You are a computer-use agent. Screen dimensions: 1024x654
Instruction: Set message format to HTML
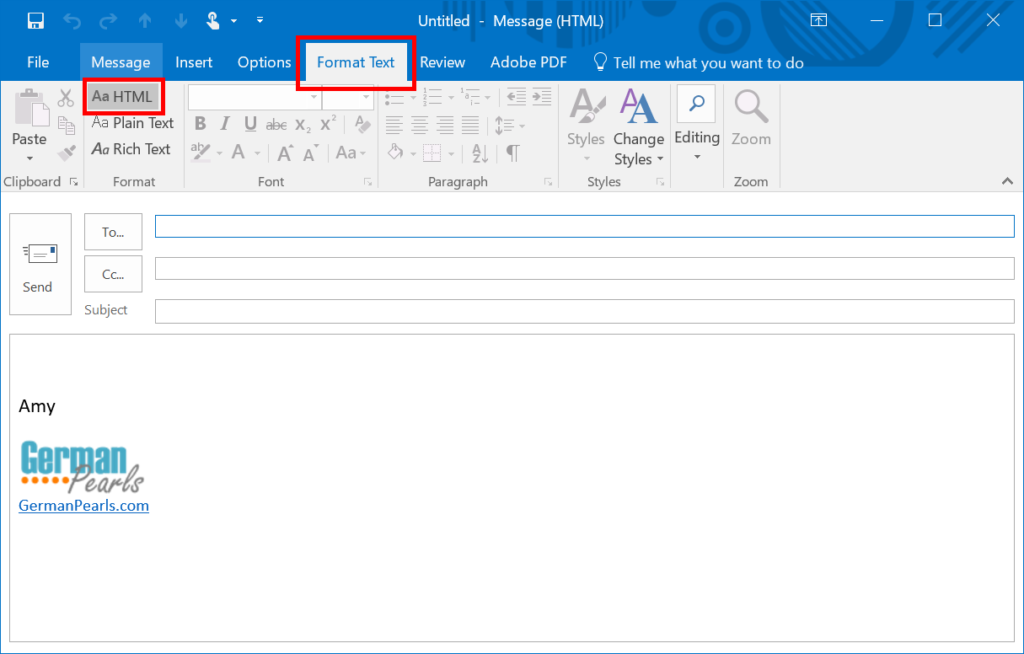[x=123, y=97]
